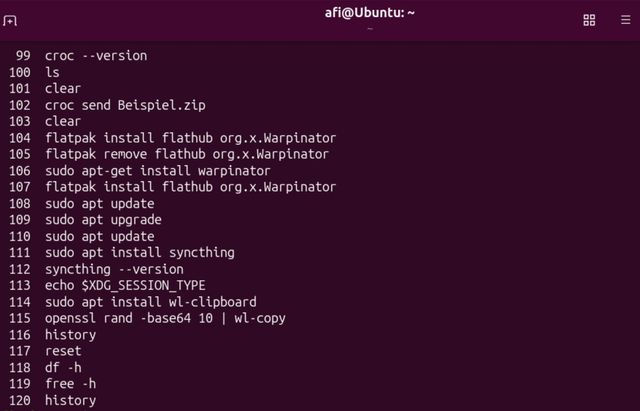640x411 pixels.
Task: Select the croc send Beispiel.zip command
Action: click(125, 105)
